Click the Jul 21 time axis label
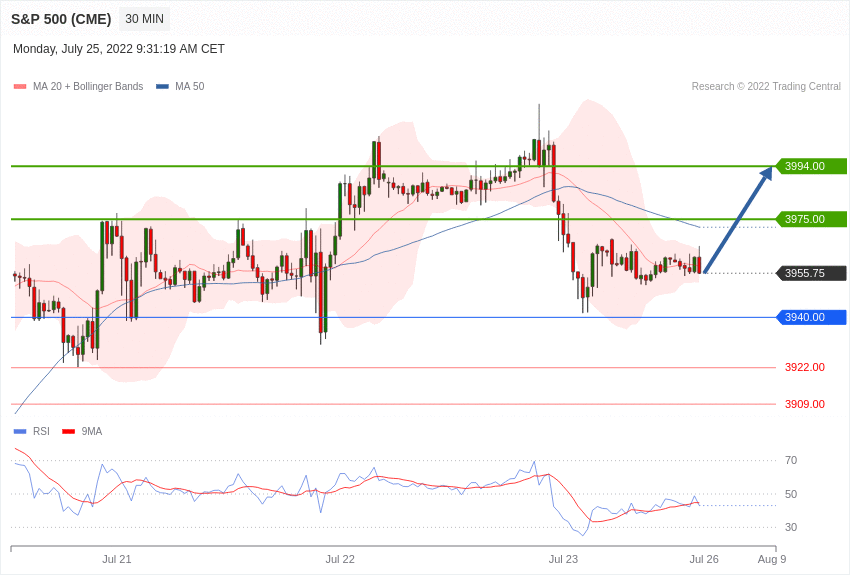This screenshot has height=576, width=850. click(x=117, y=559)
